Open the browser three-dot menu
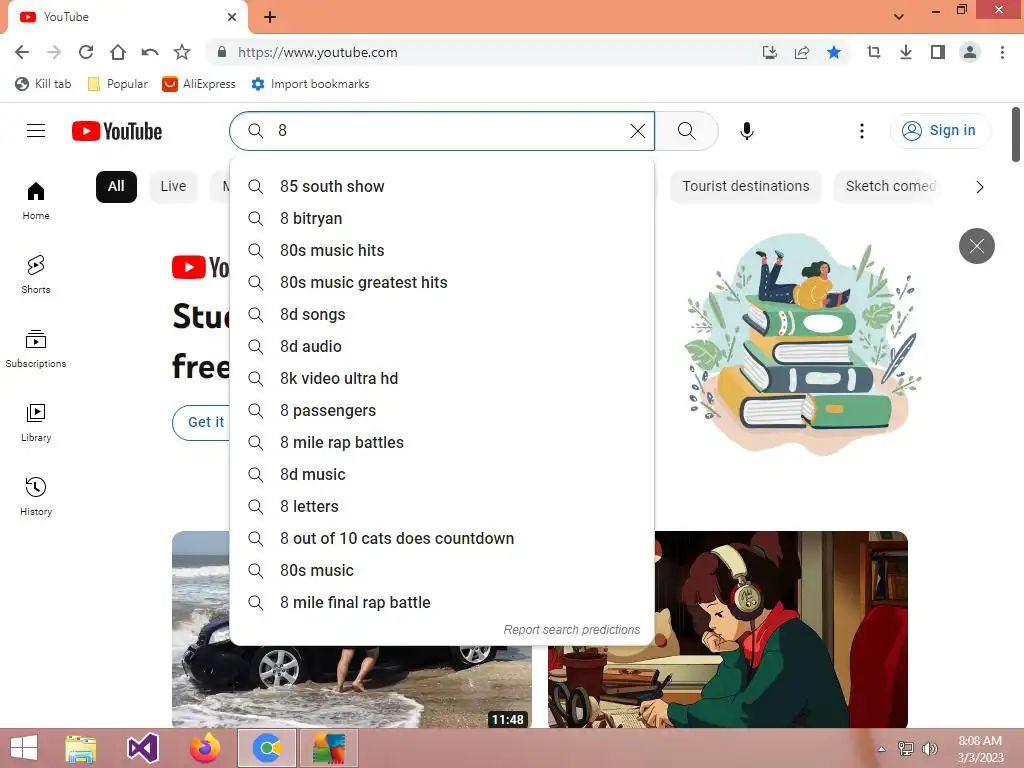This screenshot has width=1024, height=768. point(1002,52)
